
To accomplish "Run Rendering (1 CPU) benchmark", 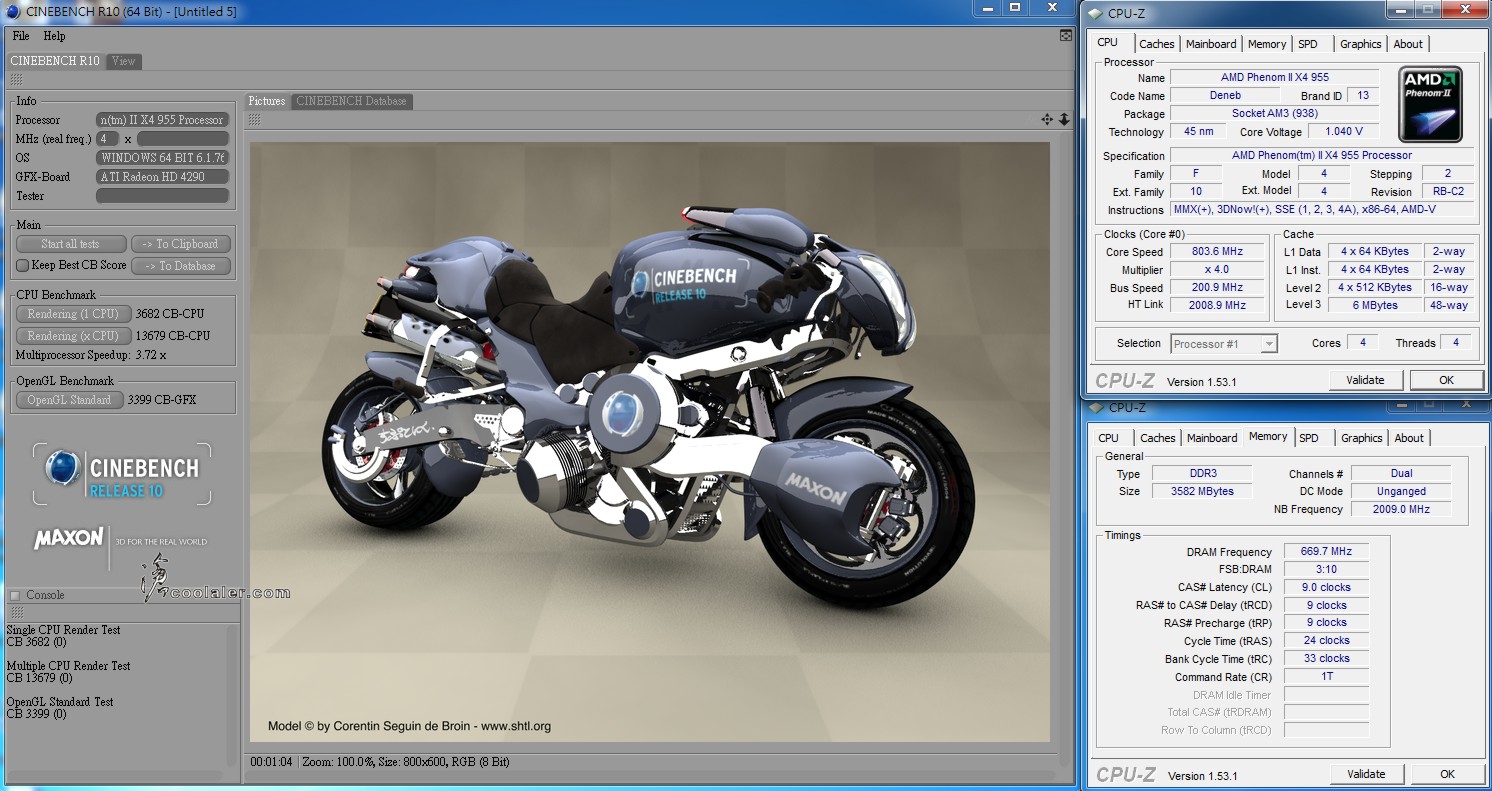I will coord(73,314).
